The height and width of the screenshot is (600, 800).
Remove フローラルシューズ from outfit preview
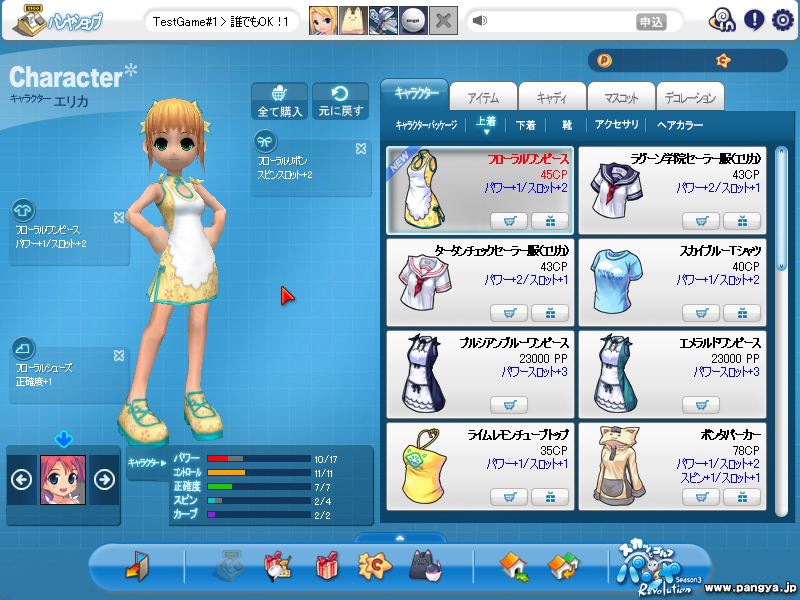(119, 355)
